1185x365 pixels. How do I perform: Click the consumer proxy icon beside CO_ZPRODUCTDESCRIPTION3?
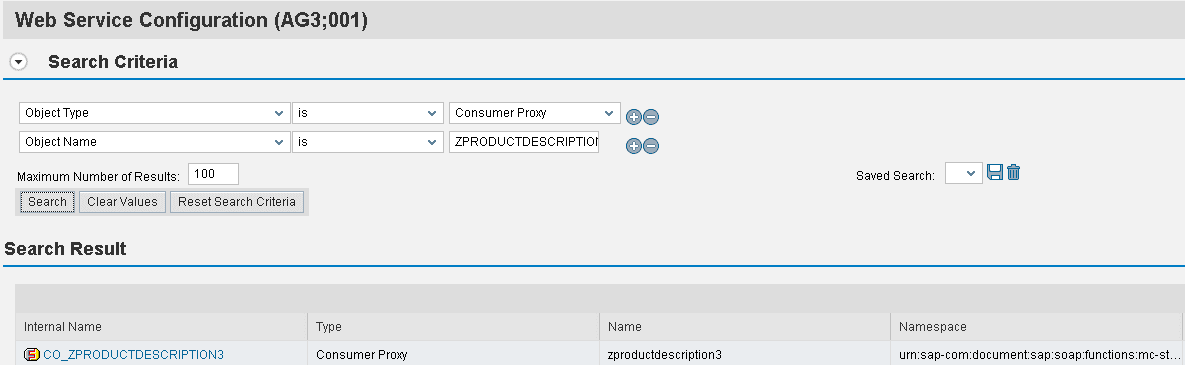(32, 354)
